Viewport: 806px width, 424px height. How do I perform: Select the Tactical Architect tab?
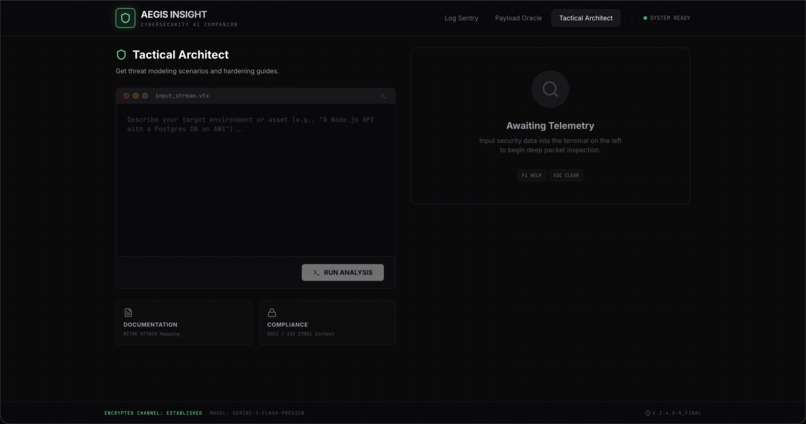point(585,18)
